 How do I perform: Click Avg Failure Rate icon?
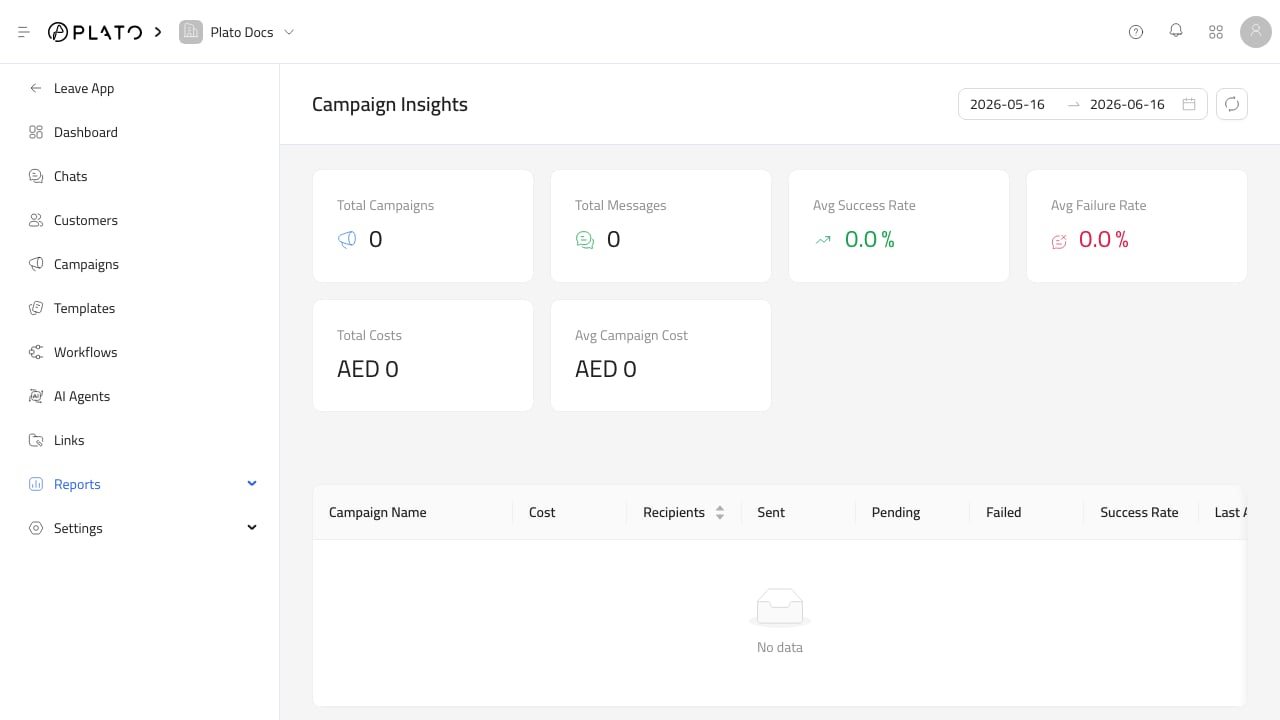pyautogui.click(x=1059, y=241)
